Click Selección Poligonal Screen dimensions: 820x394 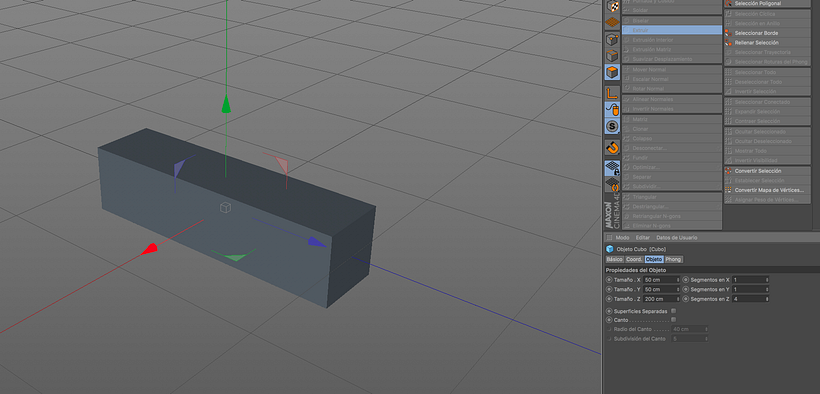[x=767, y=3]
